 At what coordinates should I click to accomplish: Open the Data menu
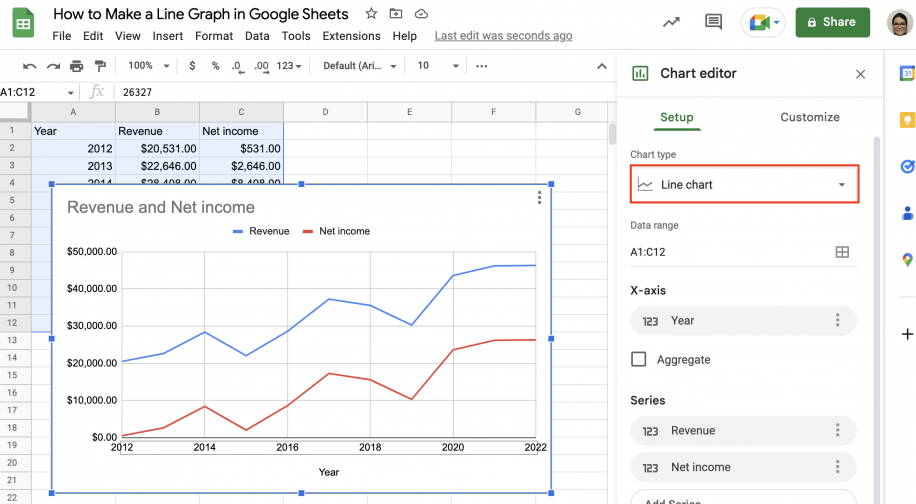click(x=257, y=36)
